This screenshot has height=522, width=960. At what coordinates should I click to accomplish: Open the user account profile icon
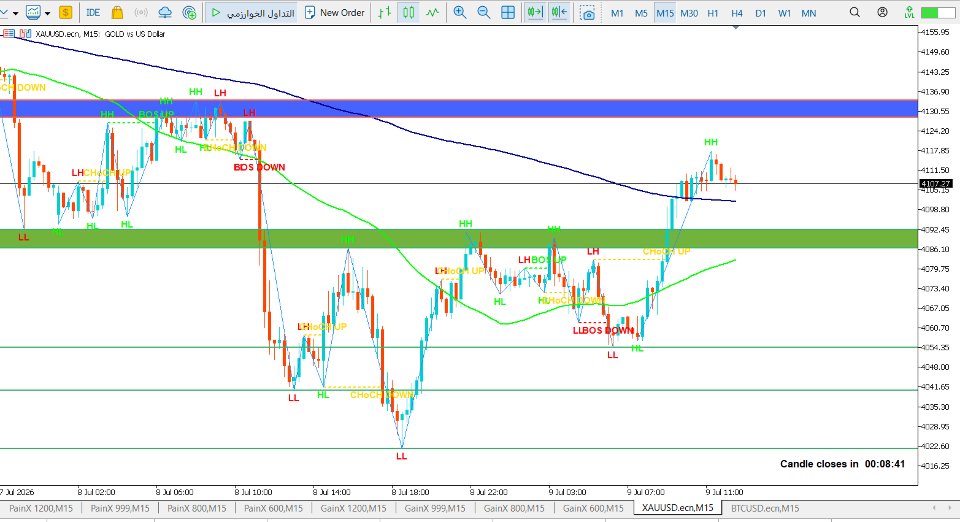click(x=882, y=12)
